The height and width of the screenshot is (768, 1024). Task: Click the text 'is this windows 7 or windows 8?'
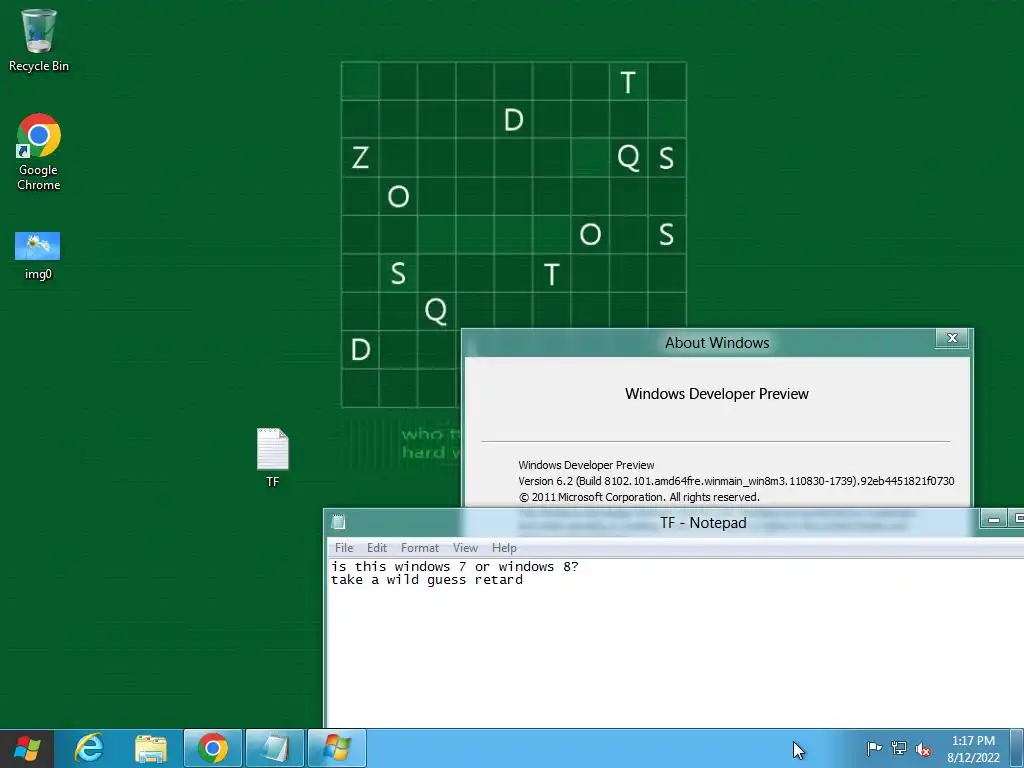click(455, 566)
